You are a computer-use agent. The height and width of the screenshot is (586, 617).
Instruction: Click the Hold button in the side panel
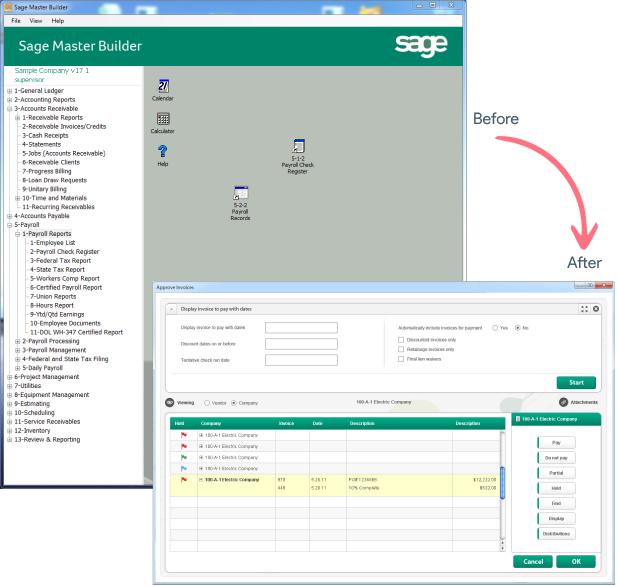pos(556,488)
